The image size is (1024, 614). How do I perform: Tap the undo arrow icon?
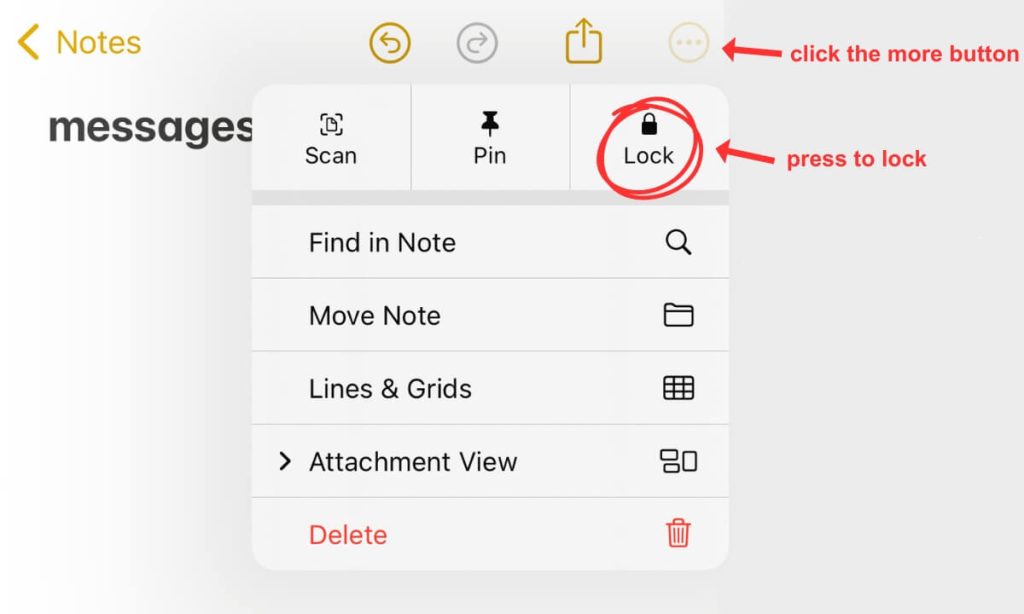390,43
